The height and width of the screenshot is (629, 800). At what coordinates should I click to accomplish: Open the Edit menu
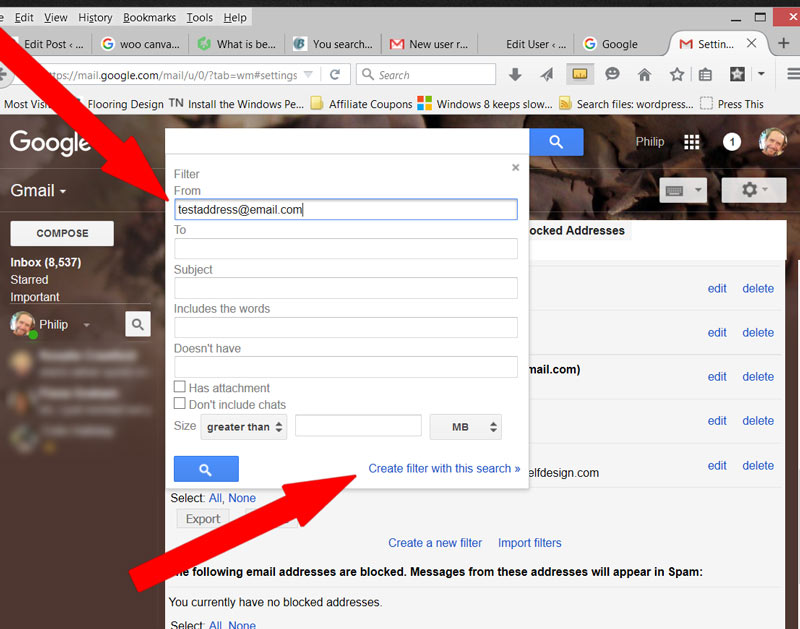tap(24, 17)
